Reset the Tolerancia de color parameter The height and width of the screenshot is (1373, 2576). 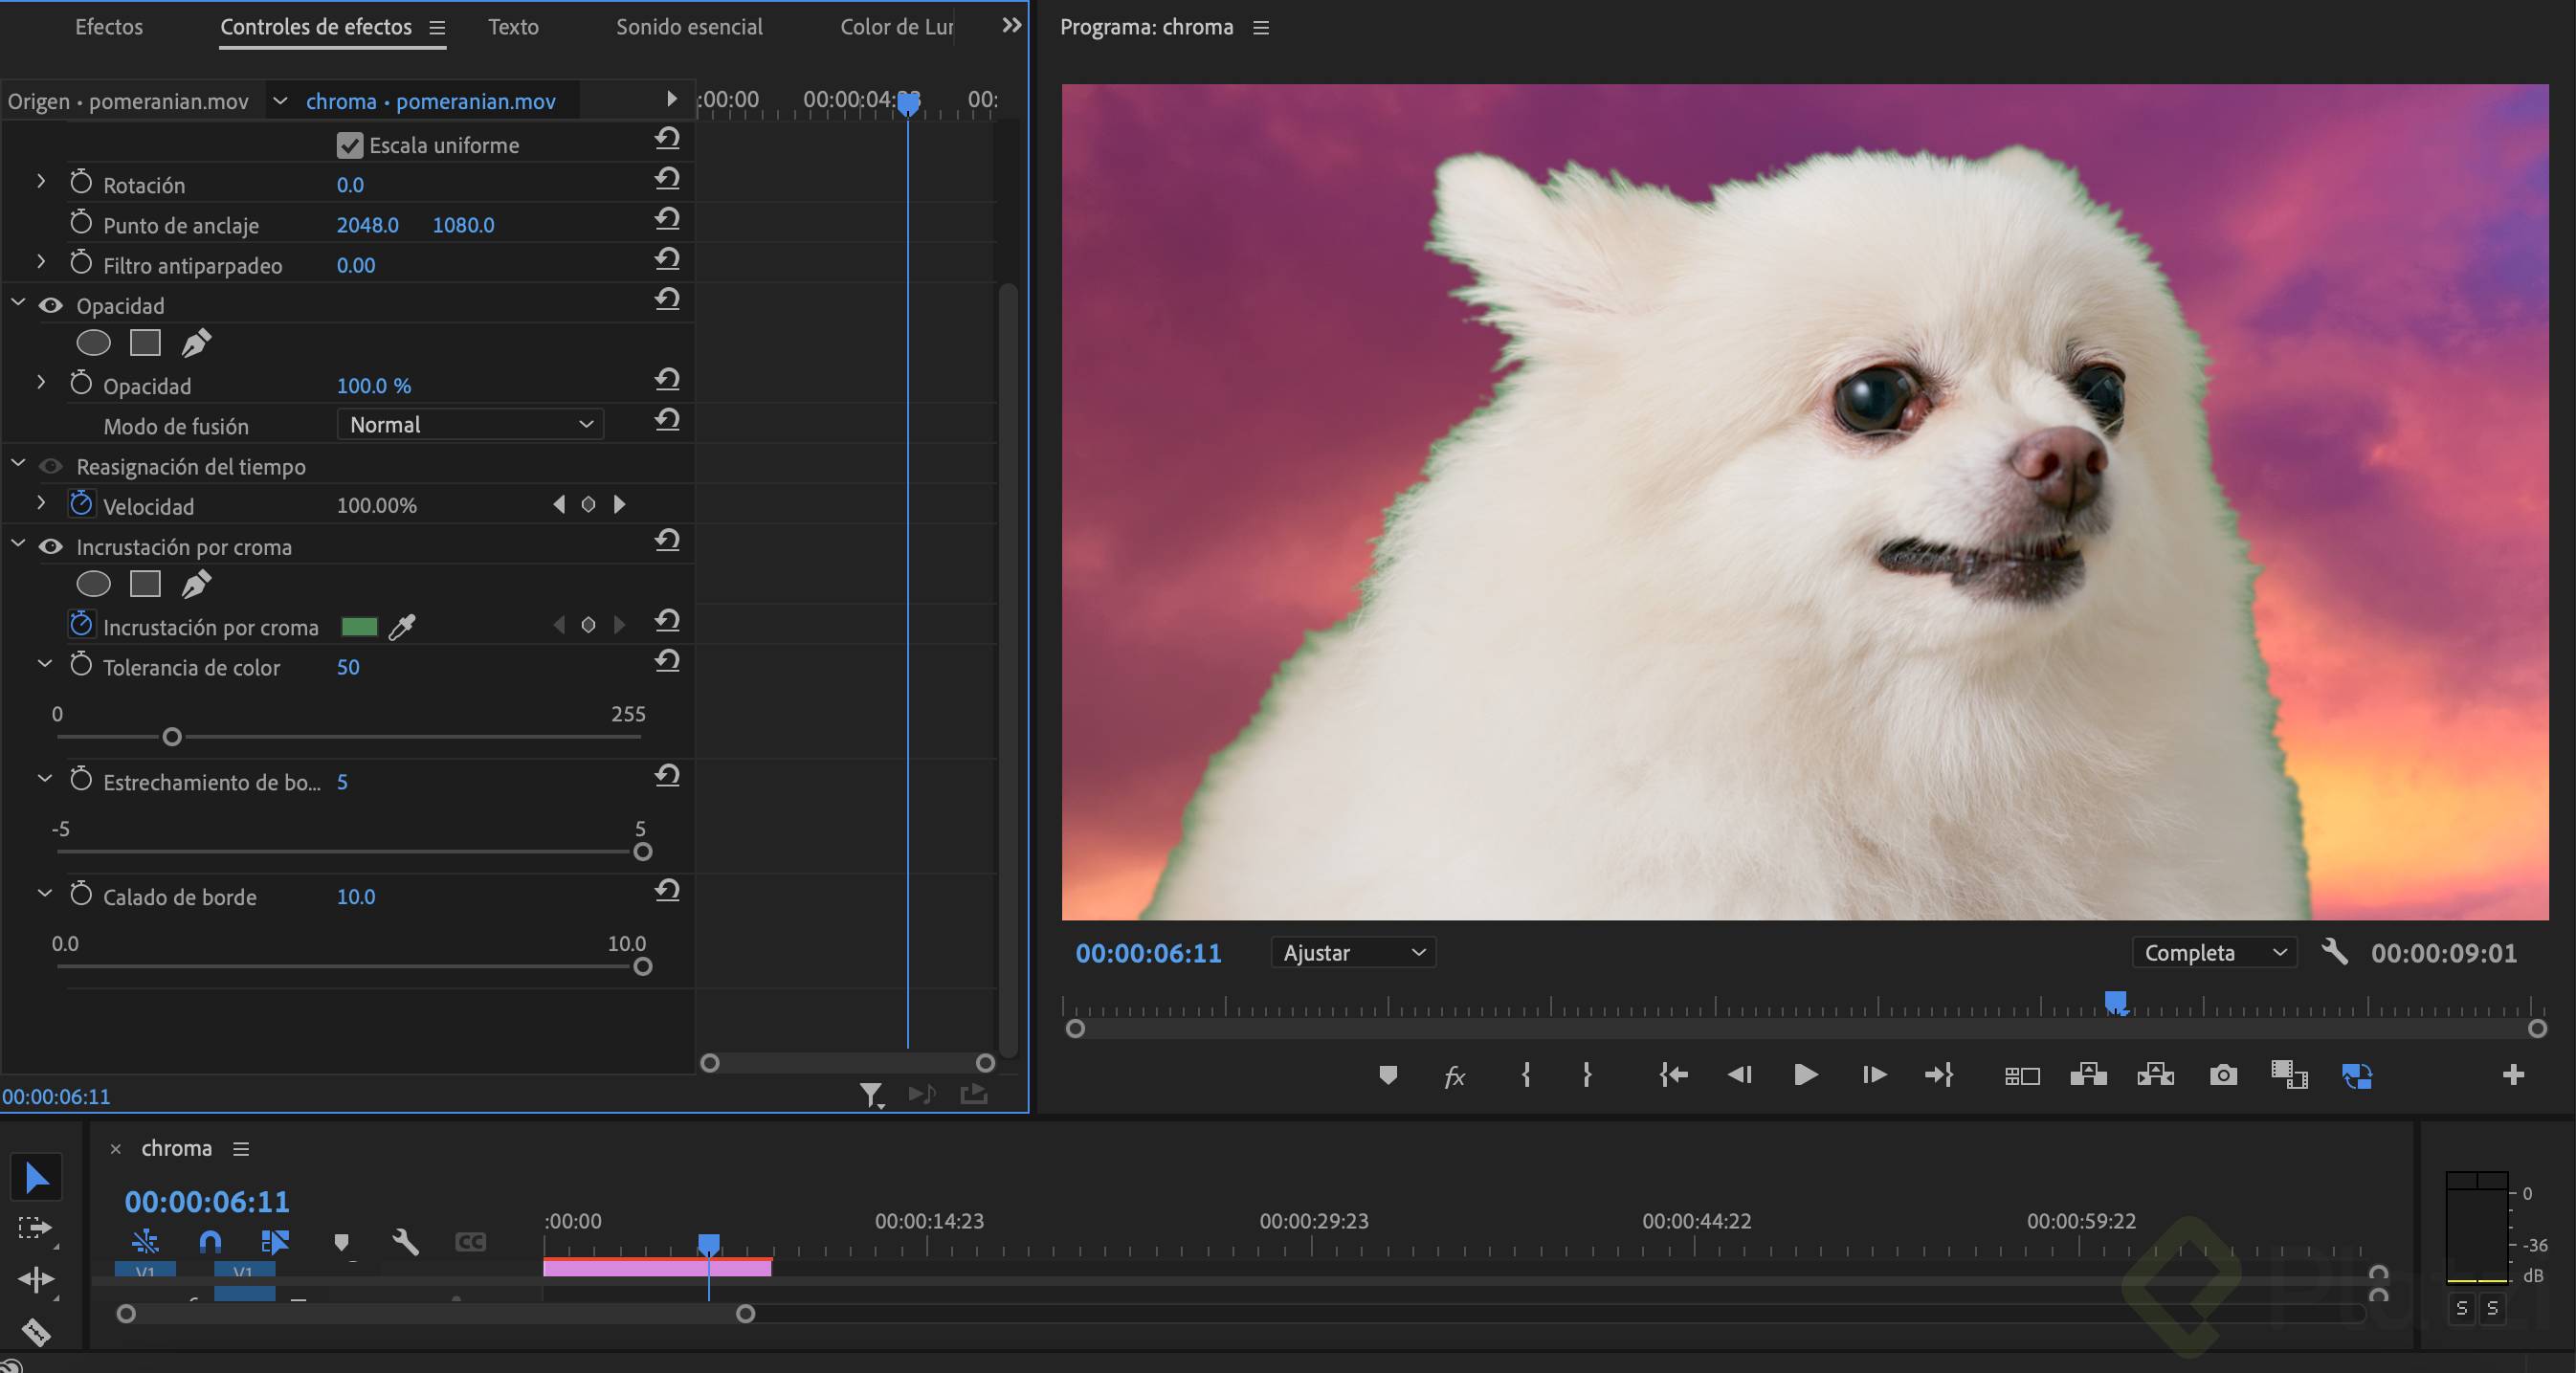click(667, 661)
